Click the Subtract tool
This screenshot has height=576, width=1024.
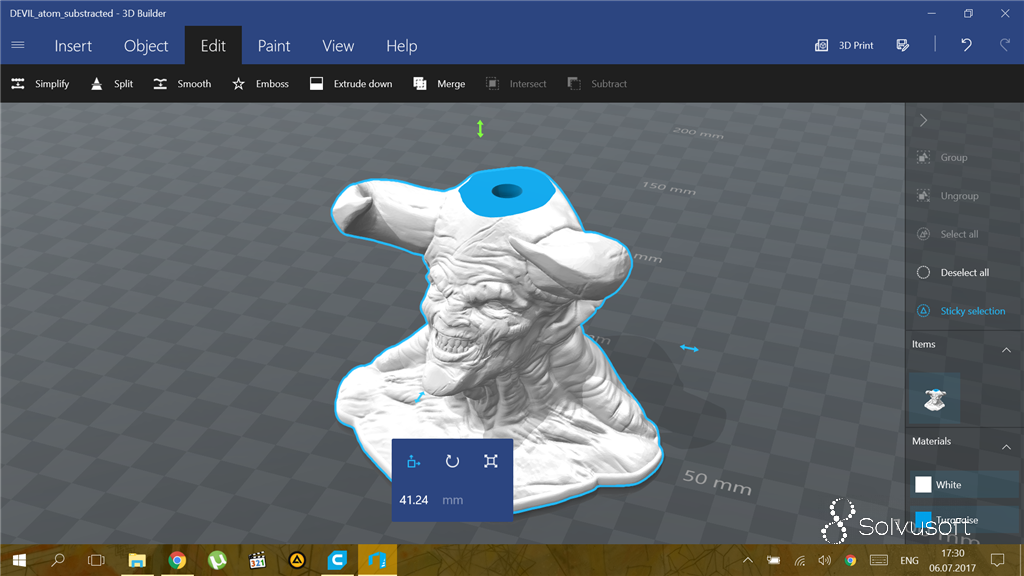coord(597,84)
